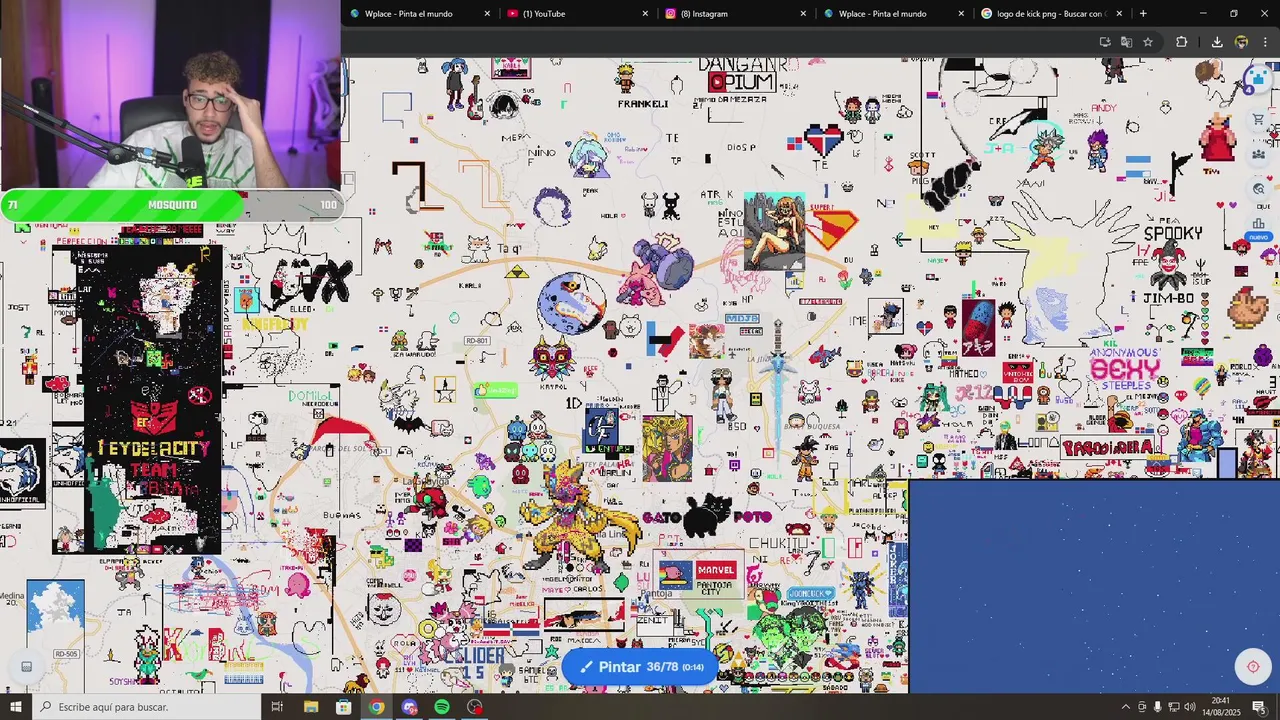Viewport: 1280px width, 720px height.
Task: Close the YouTube tab
Action: pyautogui.click(x=645, y=13)
